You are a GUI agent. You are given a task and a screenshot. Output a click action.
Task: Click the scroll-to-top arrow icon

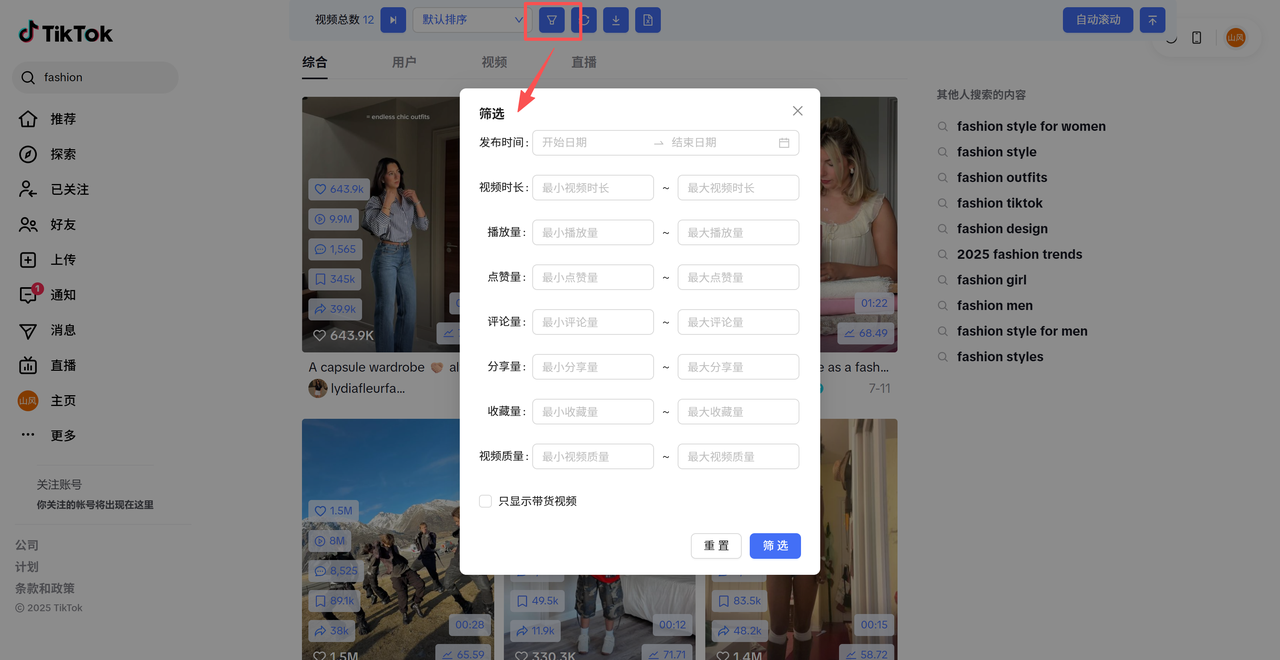pyautogui.click(x=1152, y=20)
